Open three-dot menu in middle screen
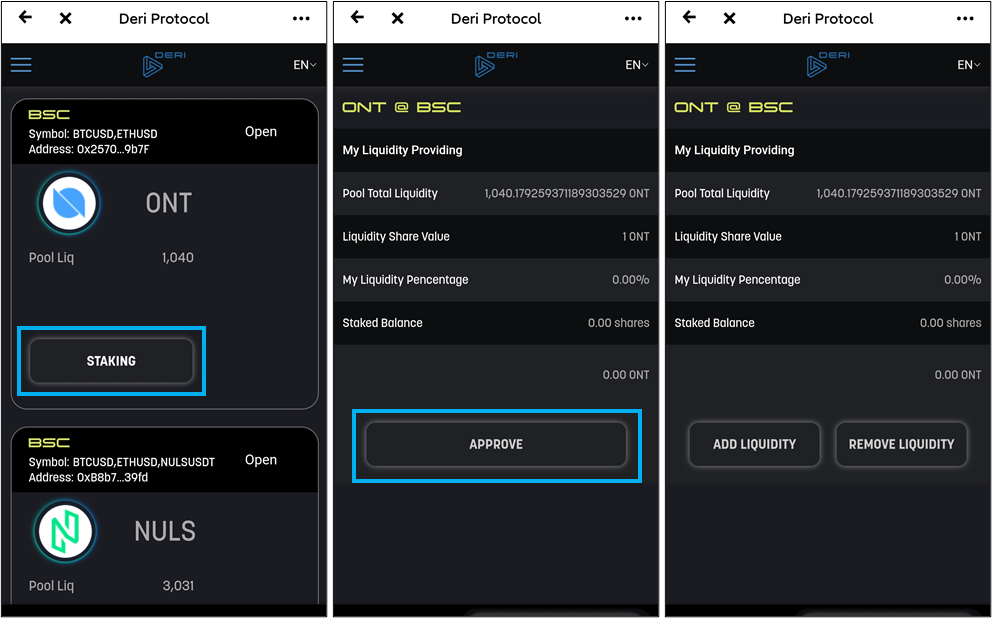Image resolution: width=992 pixels, height=618 pixels. (633, 18)
